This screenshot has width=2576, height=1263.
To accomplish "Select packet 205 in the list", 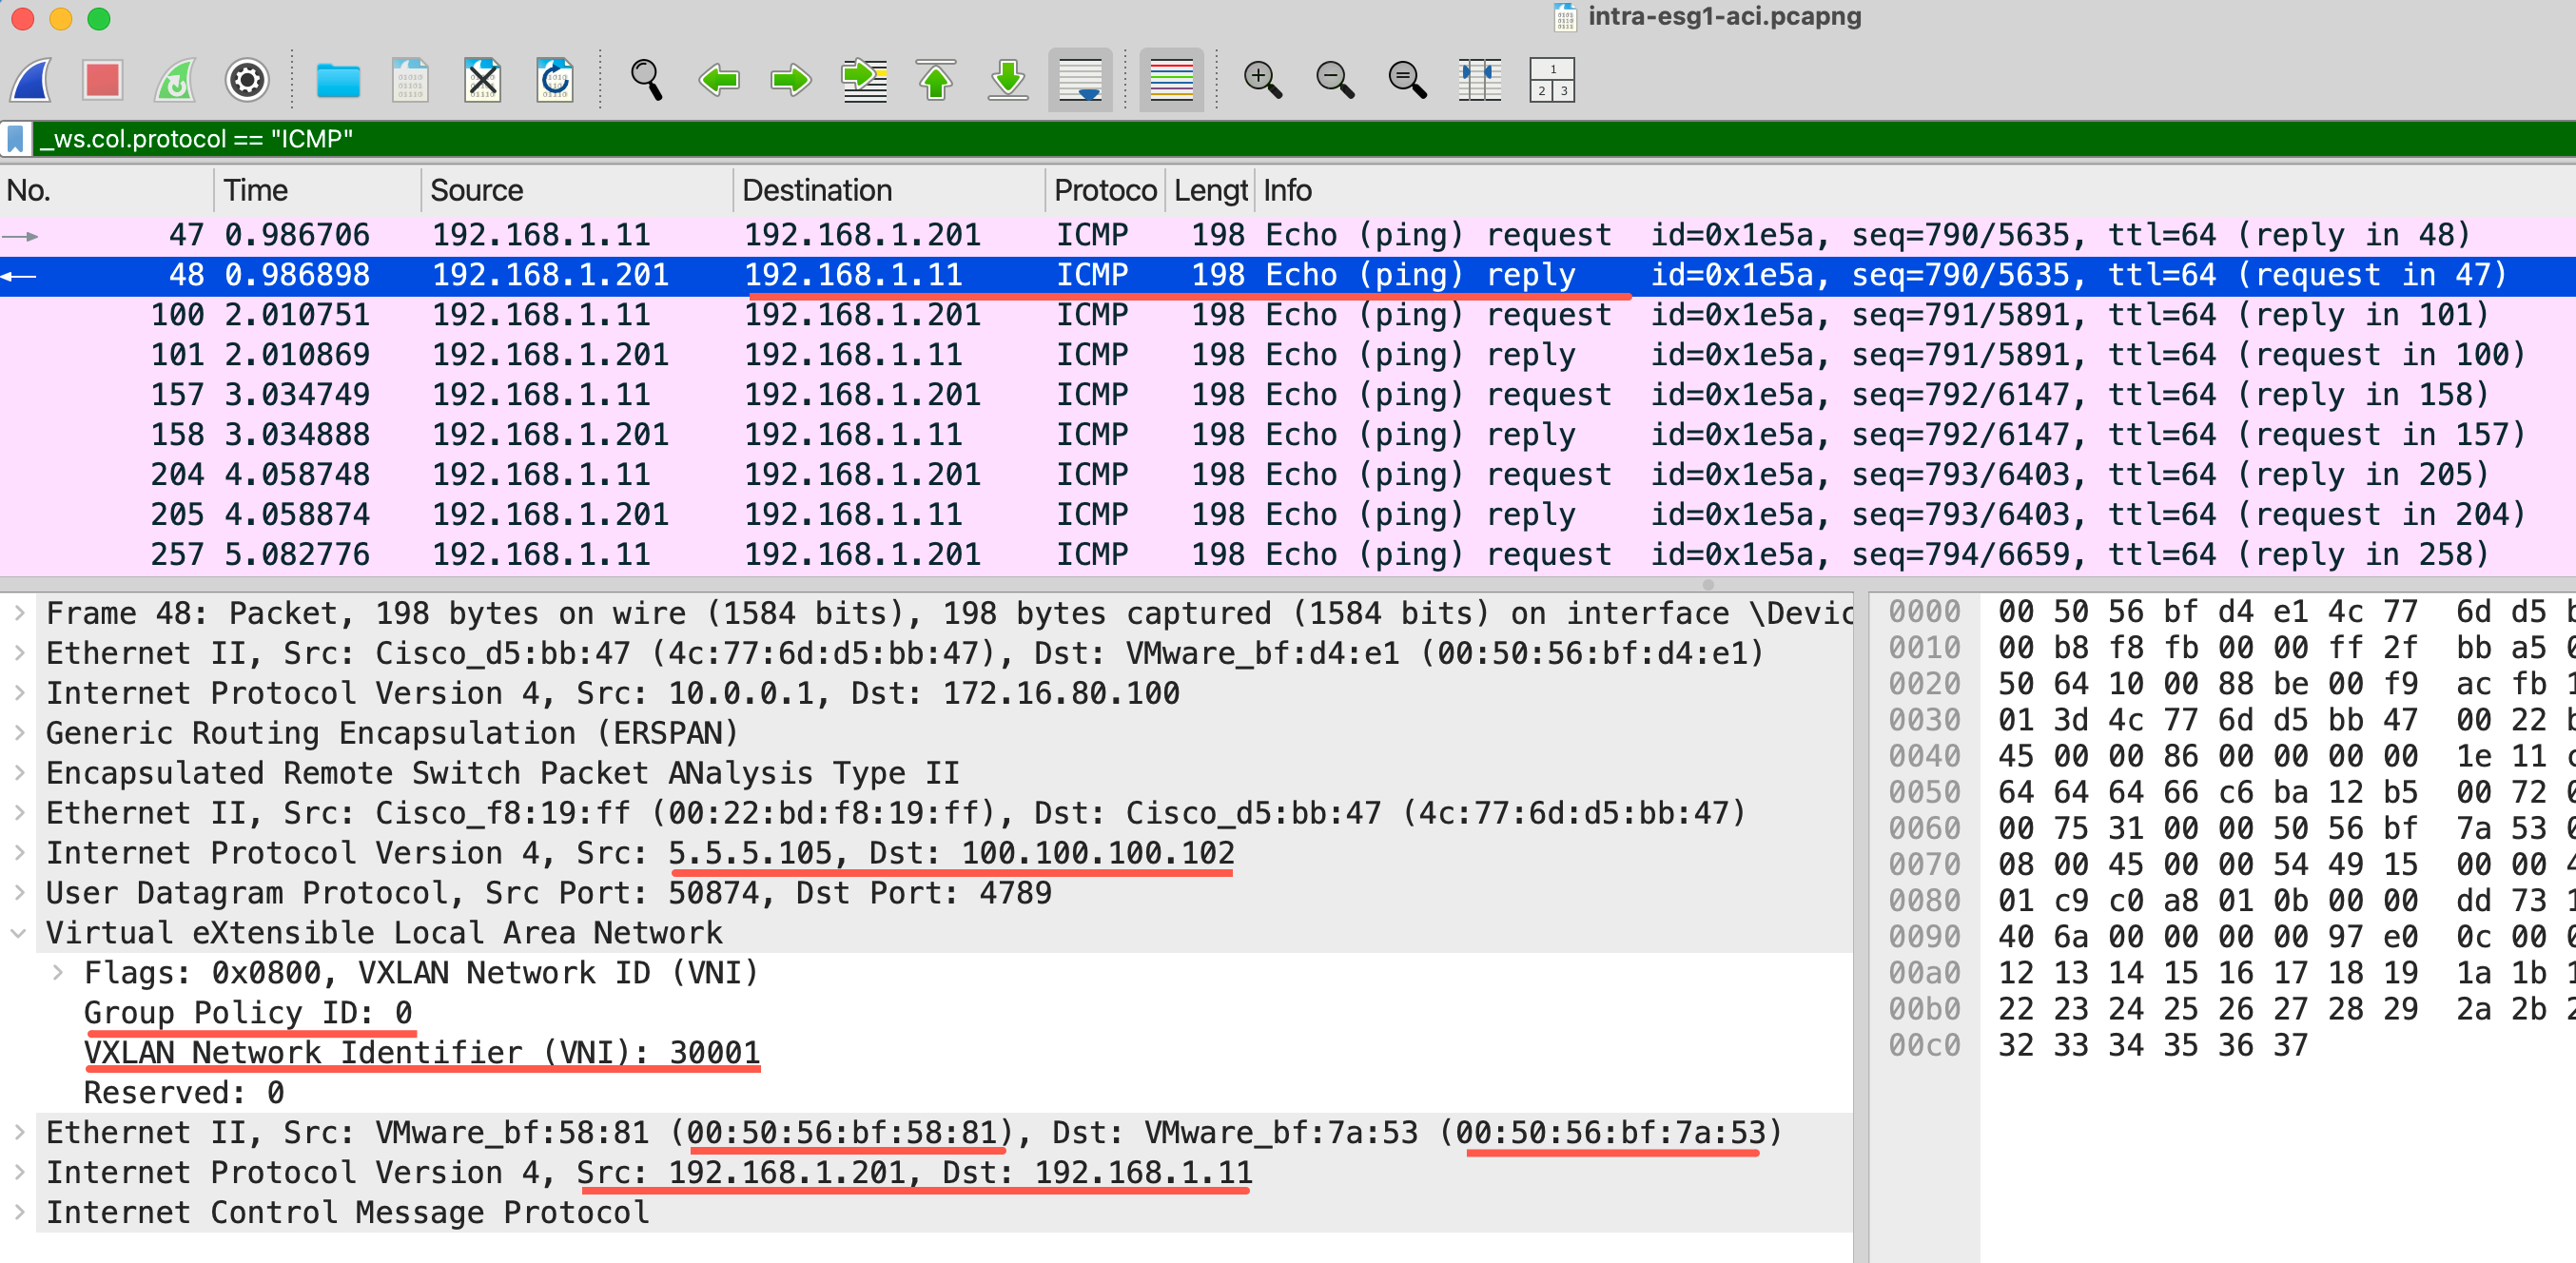I will coord(1288,515).
